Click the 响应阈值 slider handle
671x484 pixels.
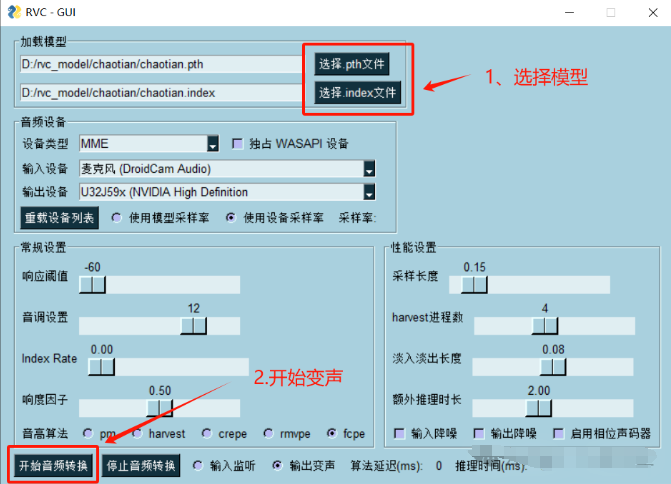[92, 285]
